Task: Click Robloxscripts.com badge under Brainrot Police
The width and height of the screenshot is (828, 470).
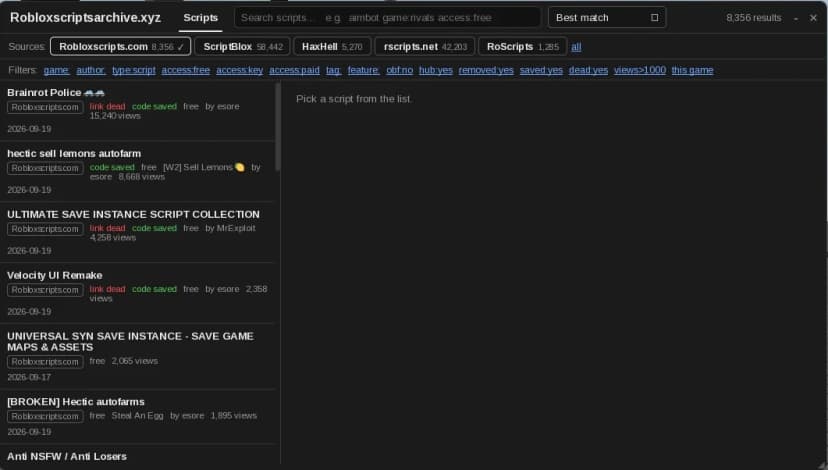Action: pyautogui.click(x=45, y=107)
